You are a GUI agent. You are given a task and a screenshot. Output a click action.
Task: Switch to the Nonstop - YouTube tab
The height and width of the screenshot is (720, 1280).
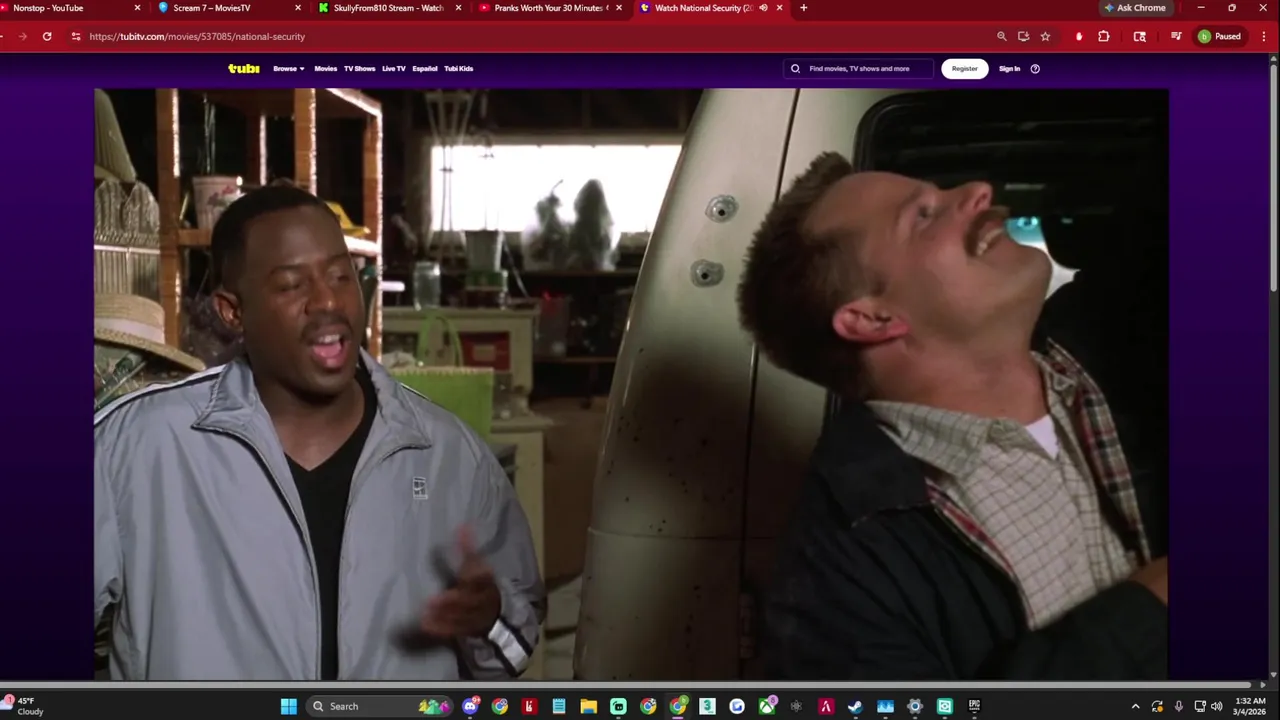[70, 8]
